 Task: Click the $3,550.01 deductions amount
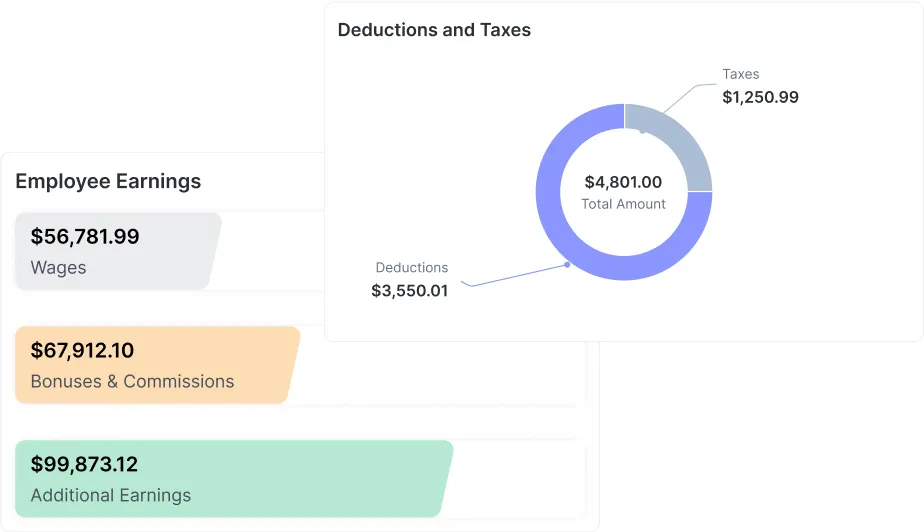410,291
